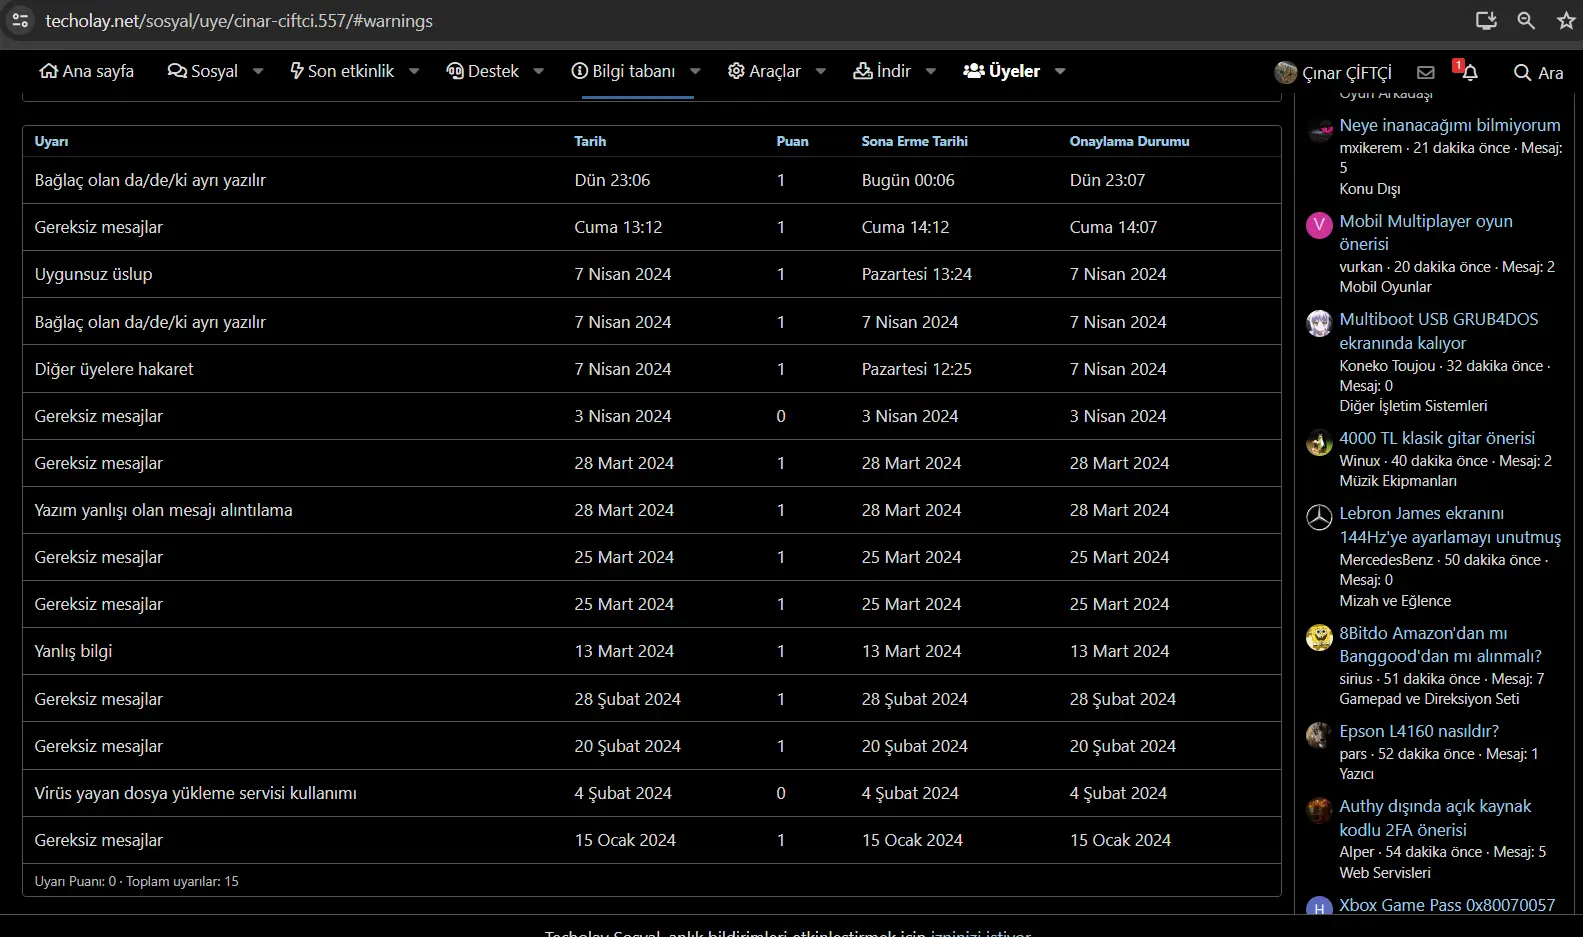Open Mobil Multiplayer oyun önerisi thread
This screenshot has width=1583, height=937.
point(1425,232)
